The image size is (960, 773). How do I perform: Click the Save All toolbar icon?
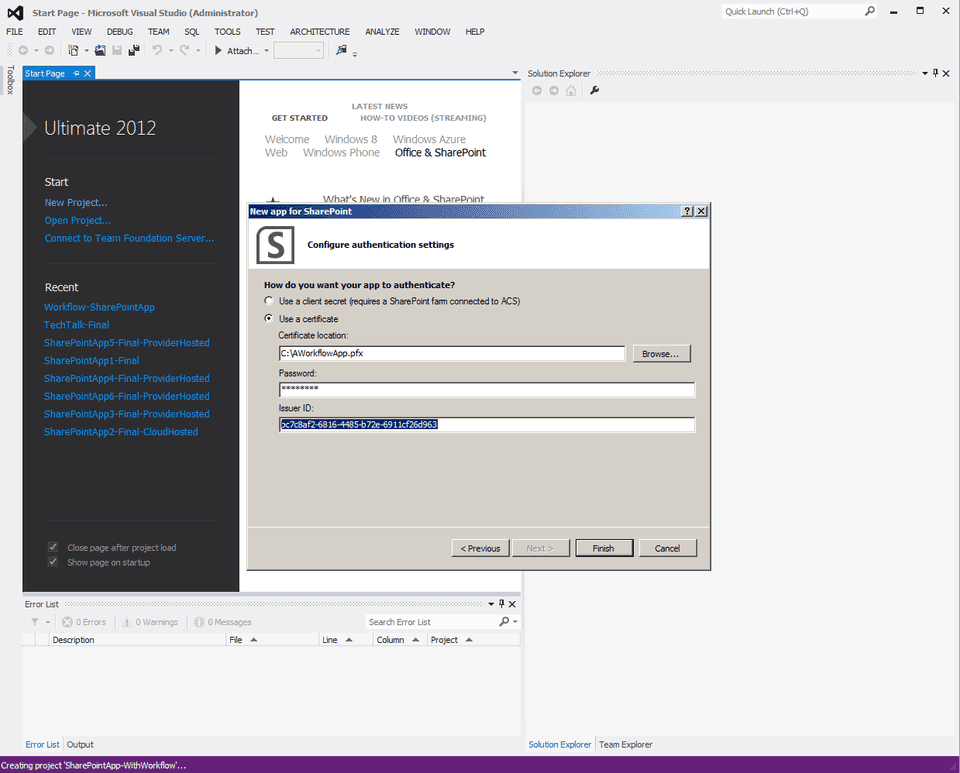click(x=133, y=50)
